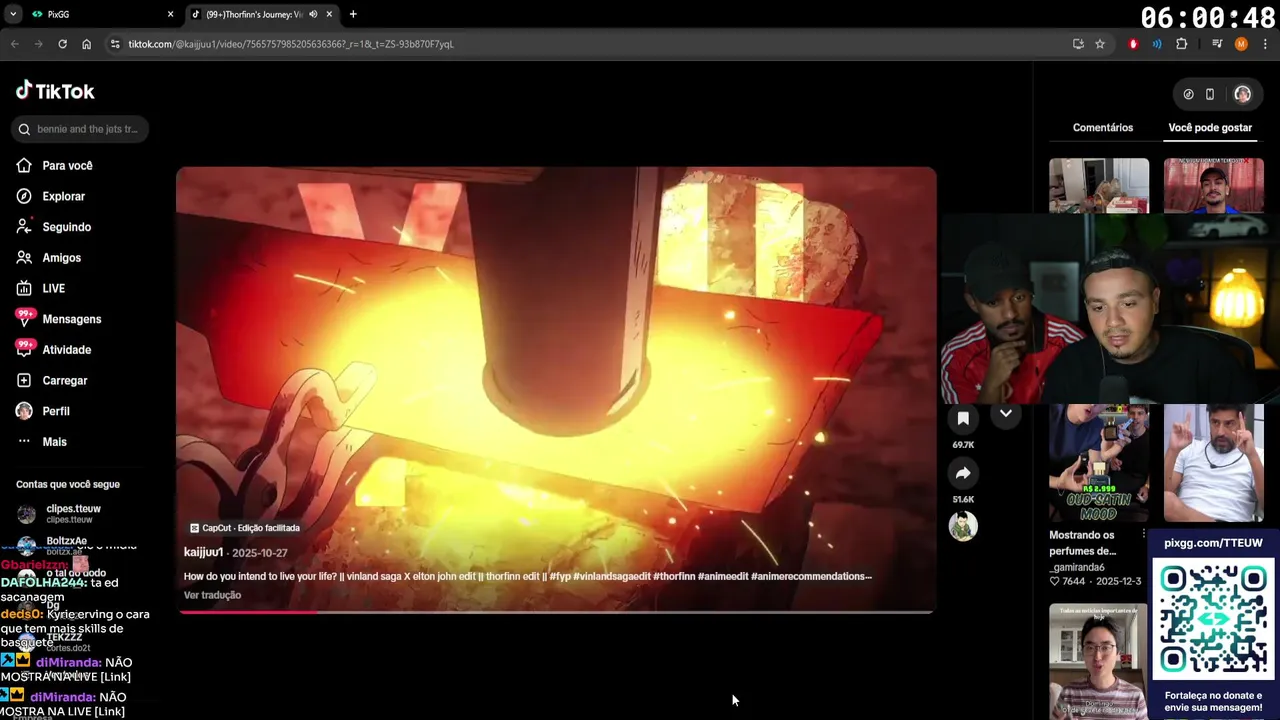Open the red hand adblock extension

point(1133,44)
